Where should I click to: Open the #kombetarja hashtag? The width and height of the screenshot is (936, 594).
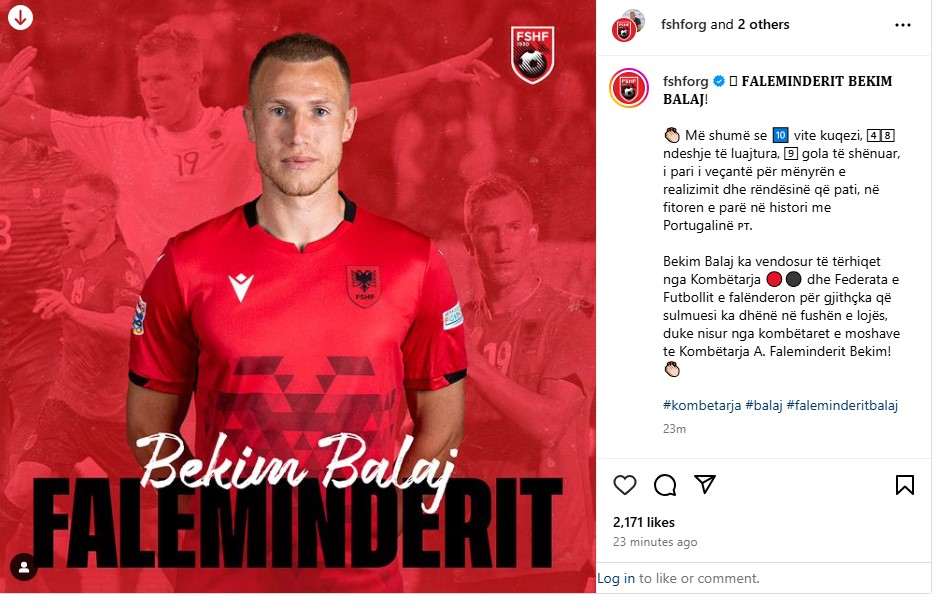coord(701,405)
